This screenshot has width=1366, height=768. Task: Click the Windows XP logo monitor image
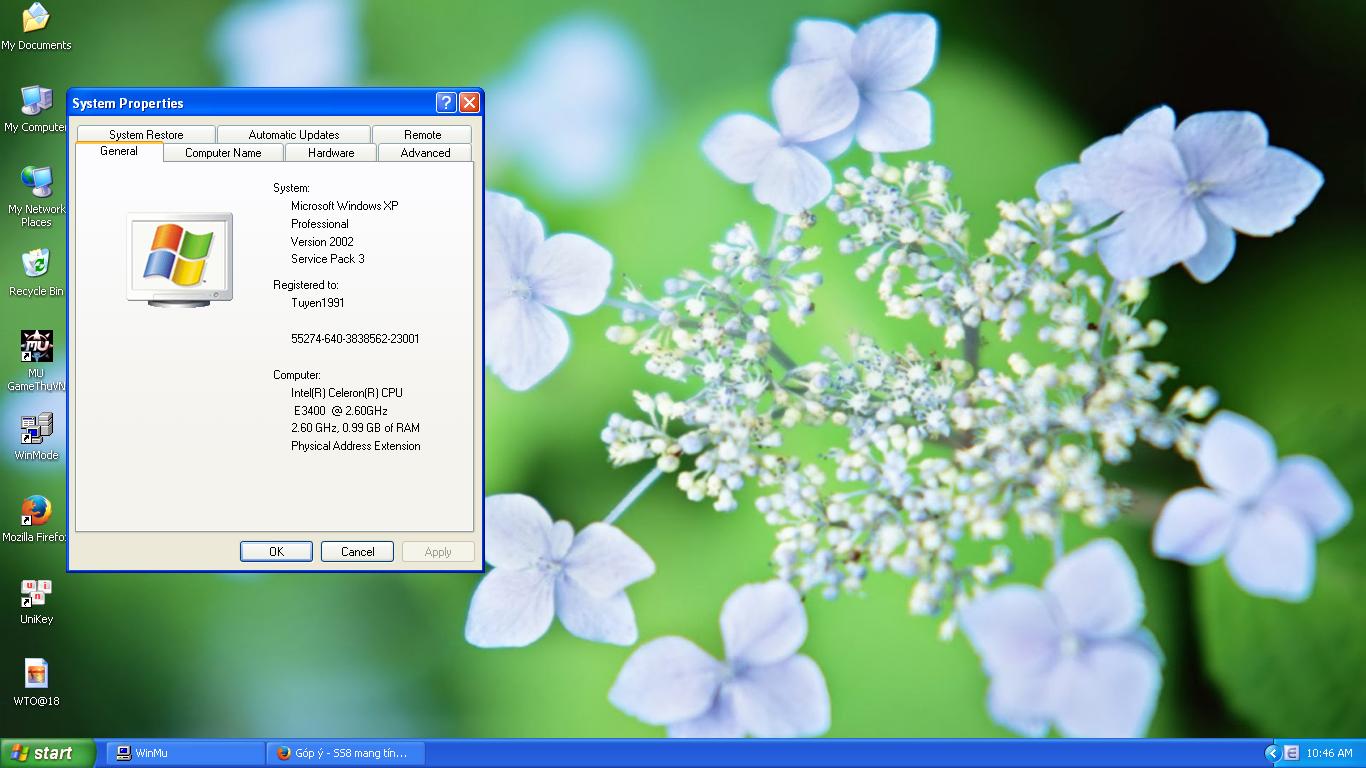pyautogui.click(x=180, y=259)
